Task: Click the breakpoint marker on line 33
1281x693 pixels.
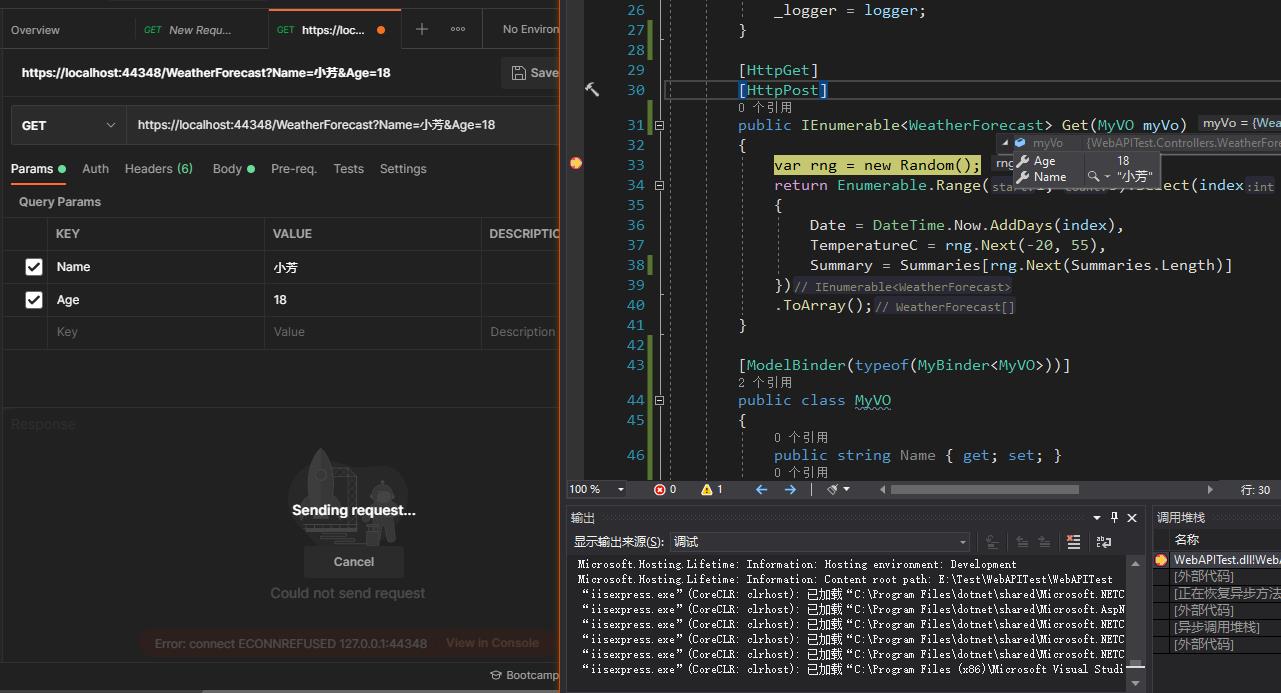Action: (576, 163)
